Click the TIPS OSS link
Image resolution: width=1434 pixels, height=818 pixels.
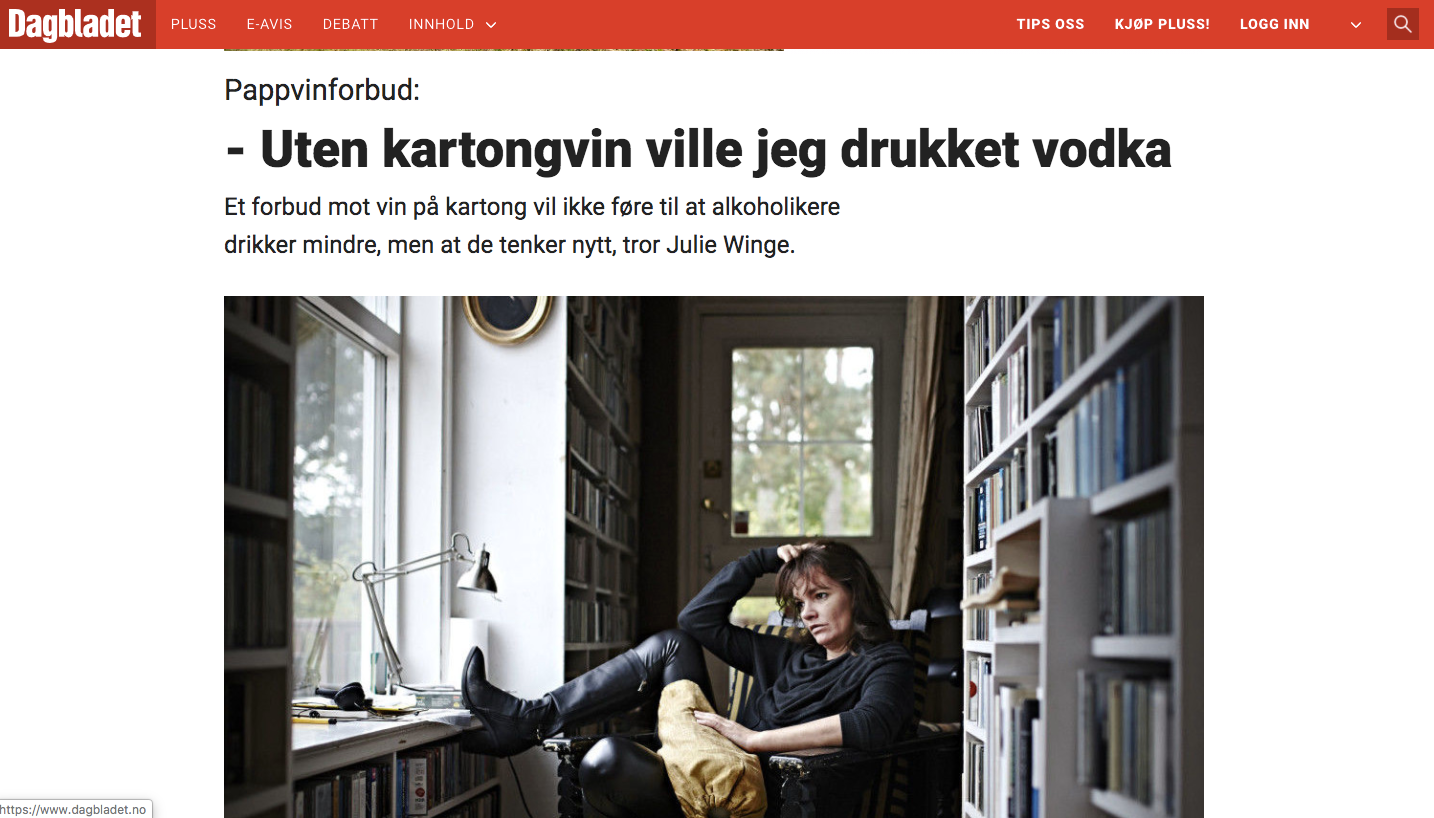[x=1050, y=24]
